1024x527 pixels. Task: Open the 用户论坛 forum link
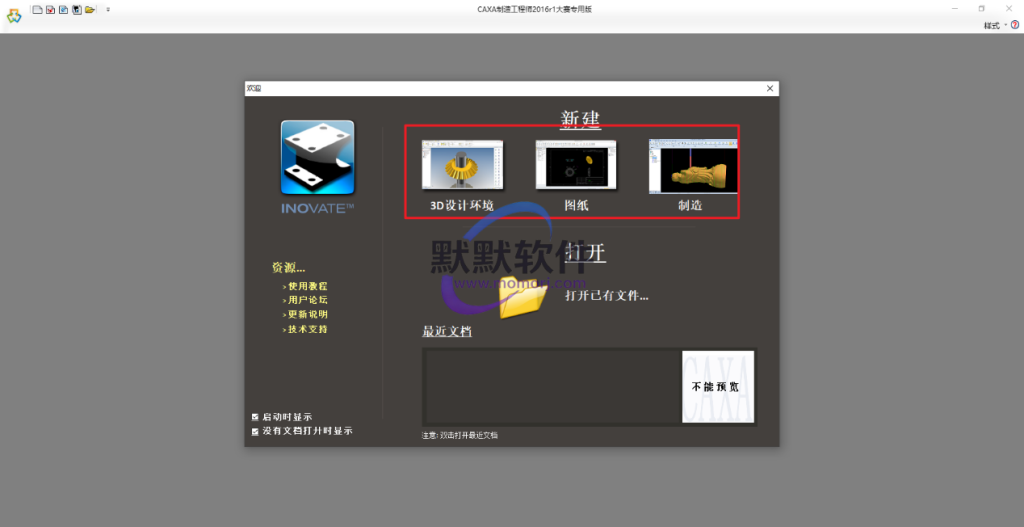click(307, 300)
